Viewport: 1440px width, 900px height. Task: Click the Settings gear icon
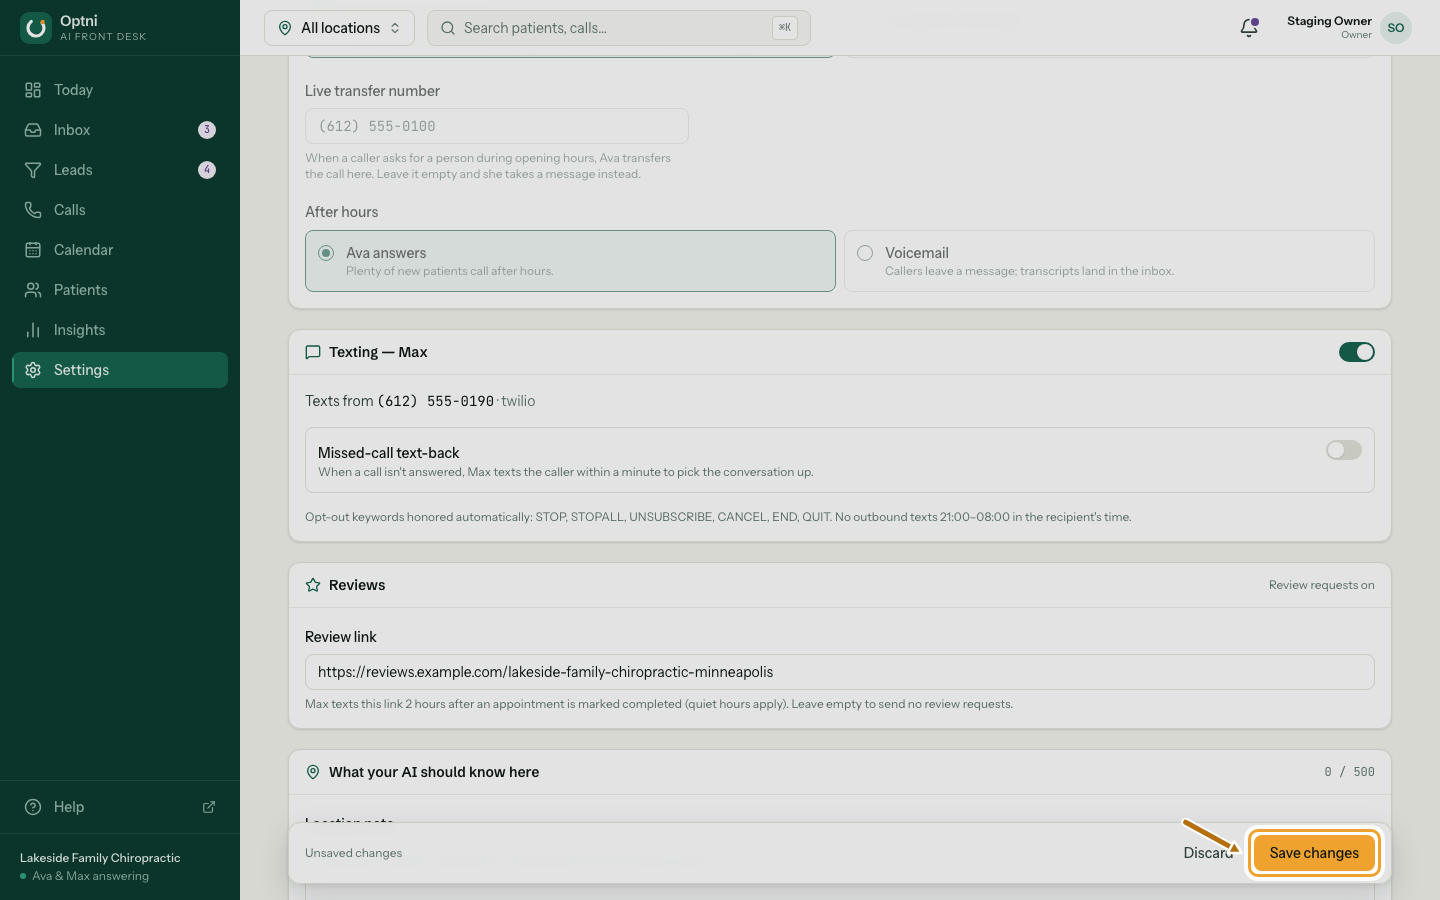33,370
